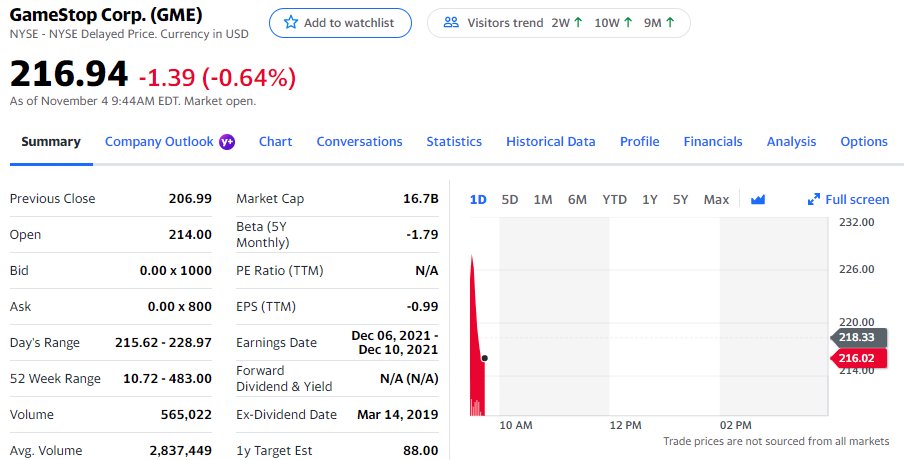This screenshot has width=904, height=460.
Task: Open the Company Outlook tab
Action: pos(159,142)
